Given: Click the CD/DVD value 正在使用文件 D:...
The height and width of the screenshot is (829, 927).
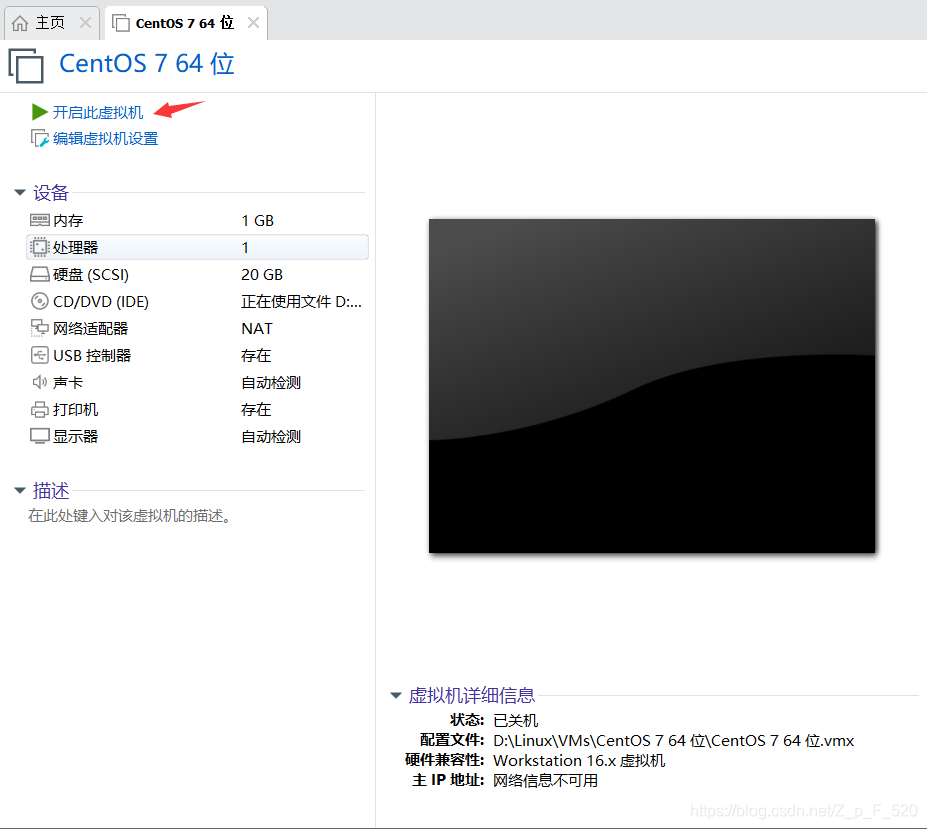Looking at the screenshot, I should tap(301, 302).
